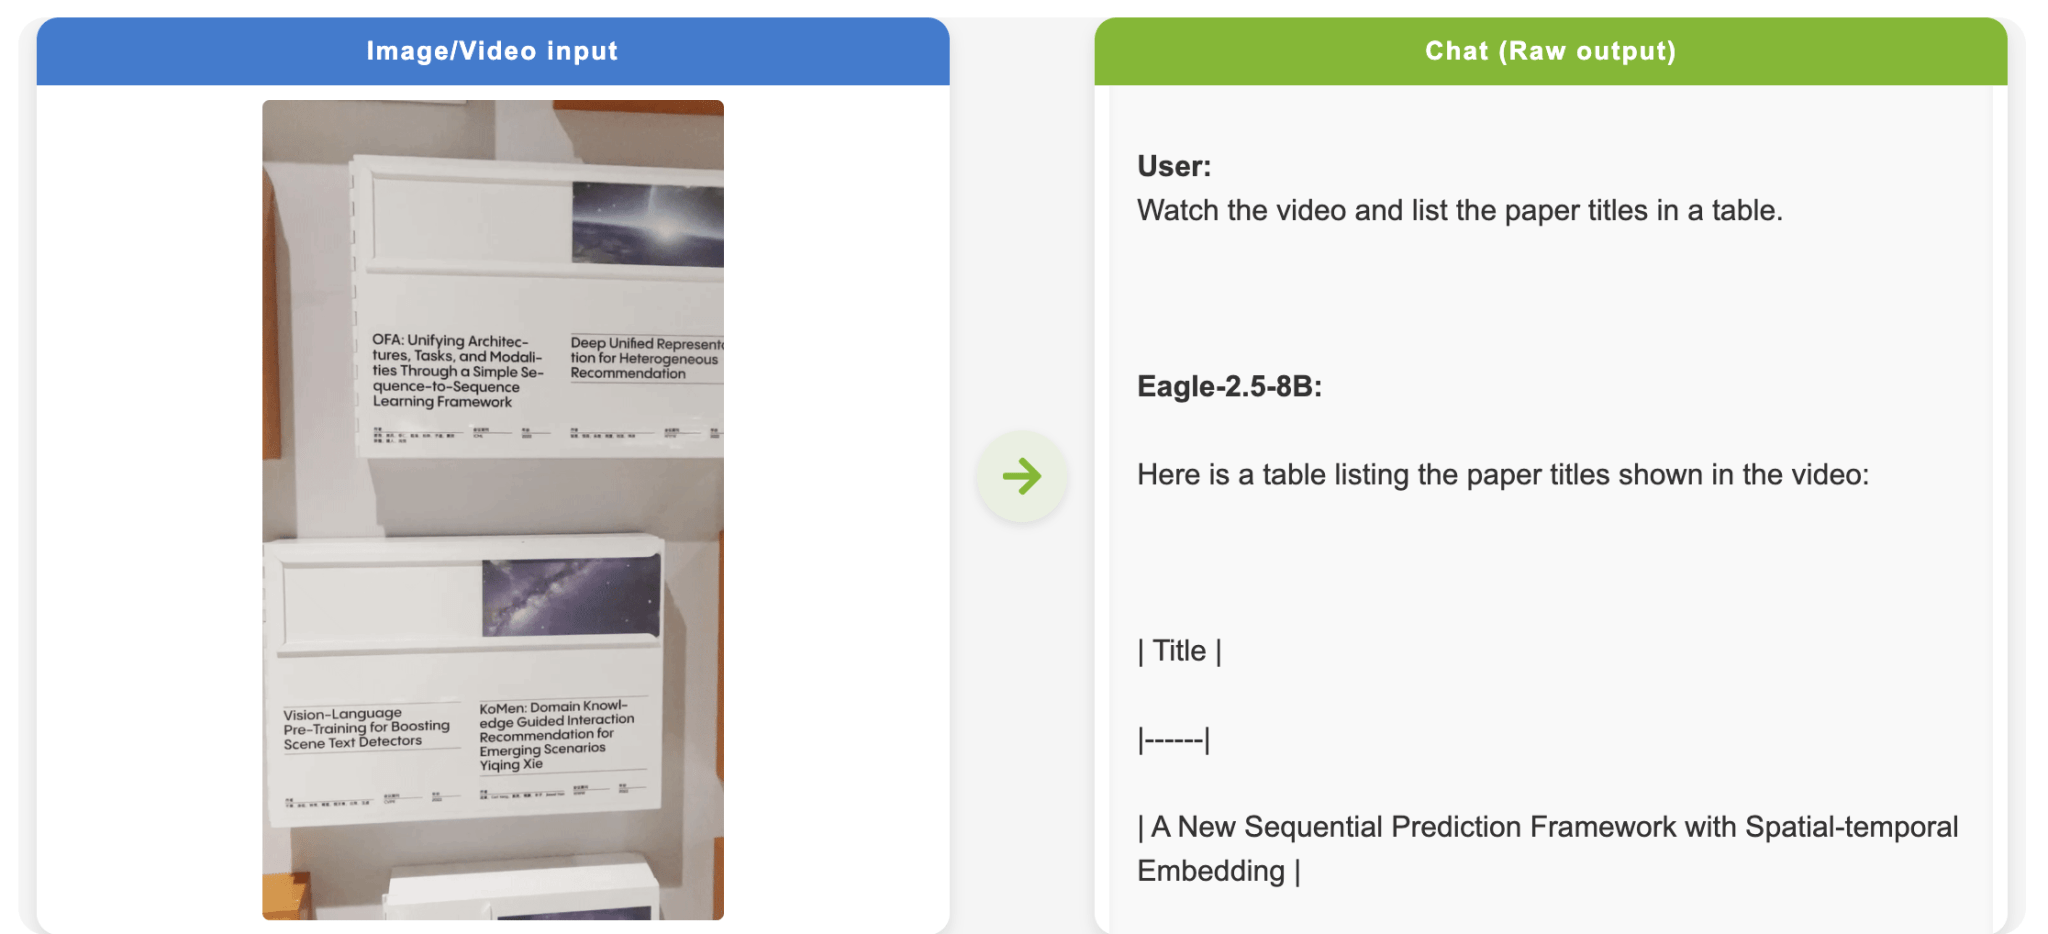Click the KoMen paper title text
Viewport: 2048px width, 934px height.
(x=555, y=735)
